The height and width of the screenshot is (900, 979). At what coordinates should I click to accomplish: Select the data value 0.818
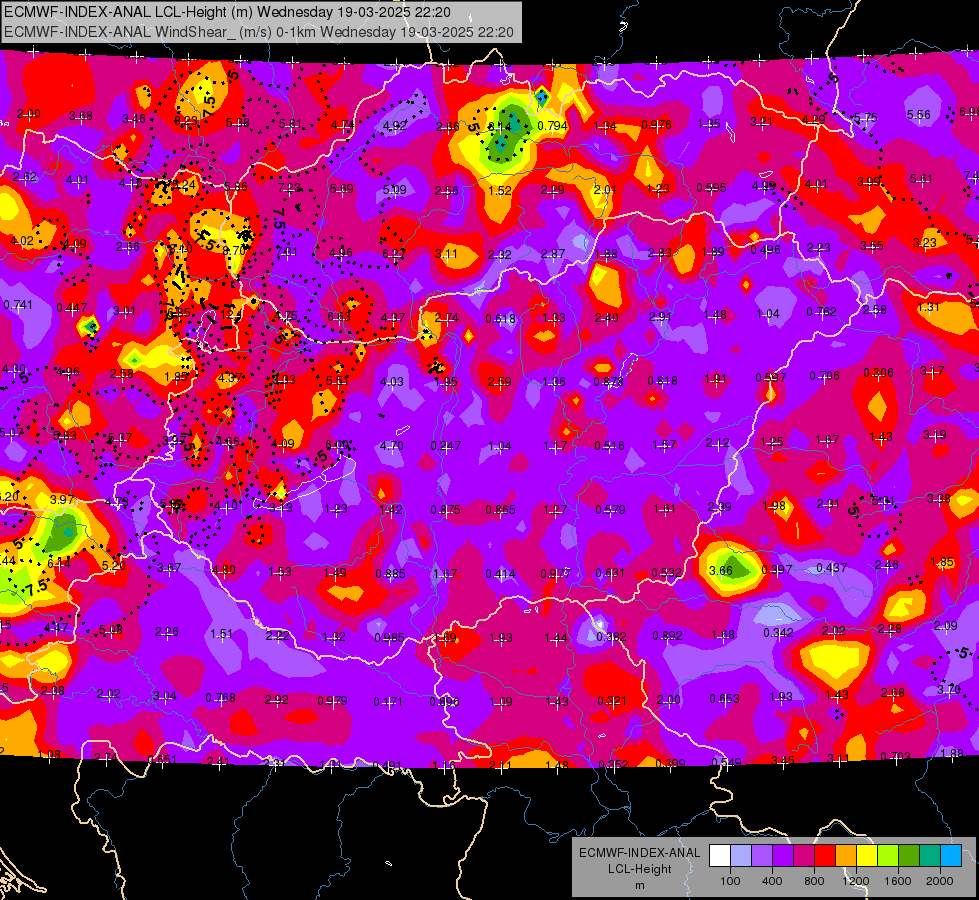pyautogui.click(x=662, y=380)
